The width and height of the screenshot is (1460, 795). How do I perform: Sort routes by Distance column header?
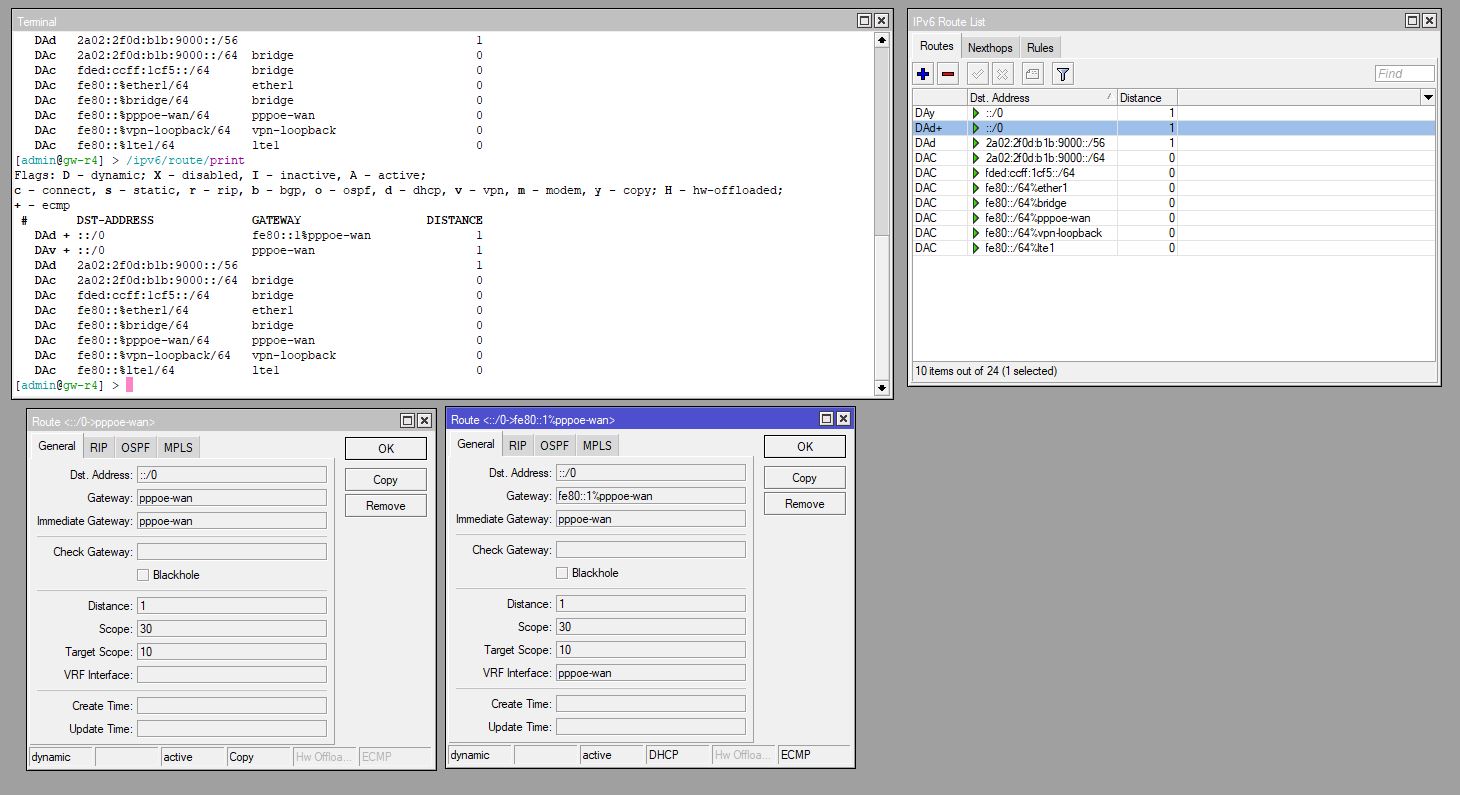pyautogui.click(x=1146, y=98)
